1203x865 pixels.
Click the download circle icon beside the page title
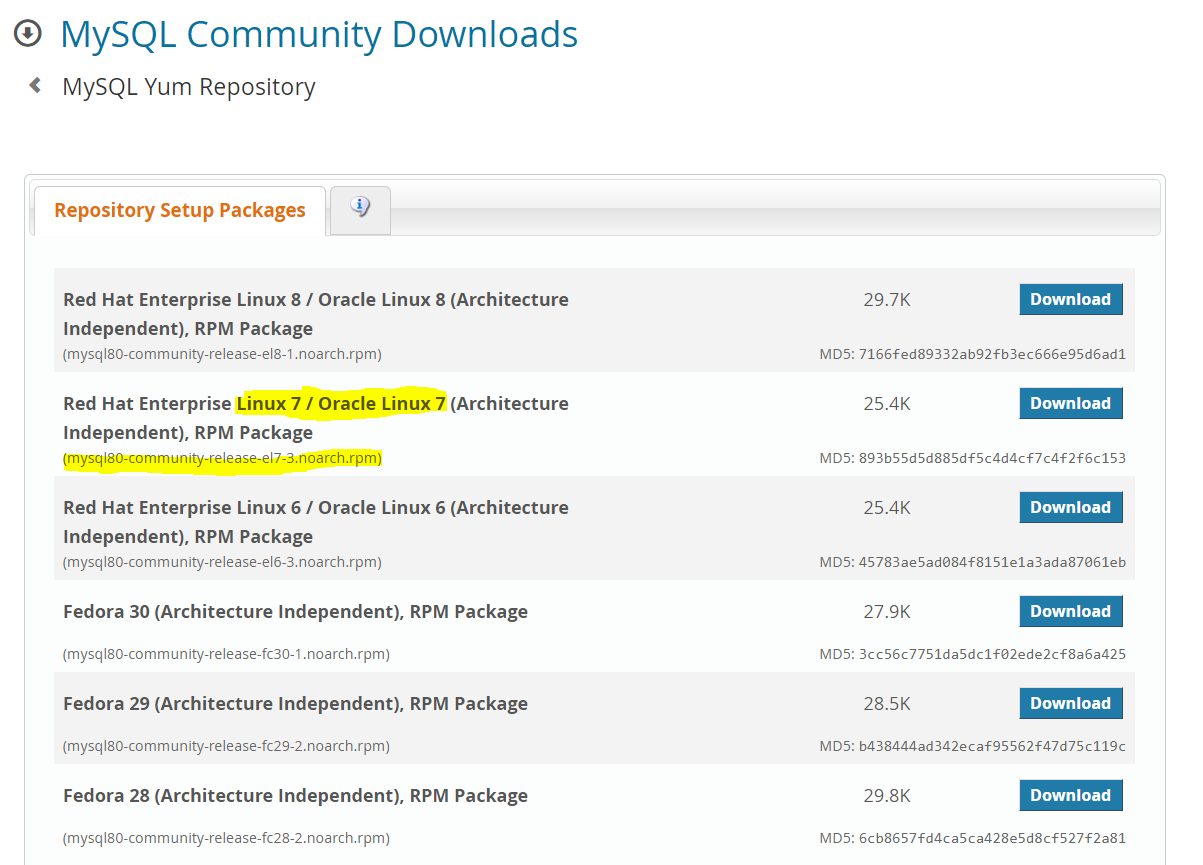[27, 33]
